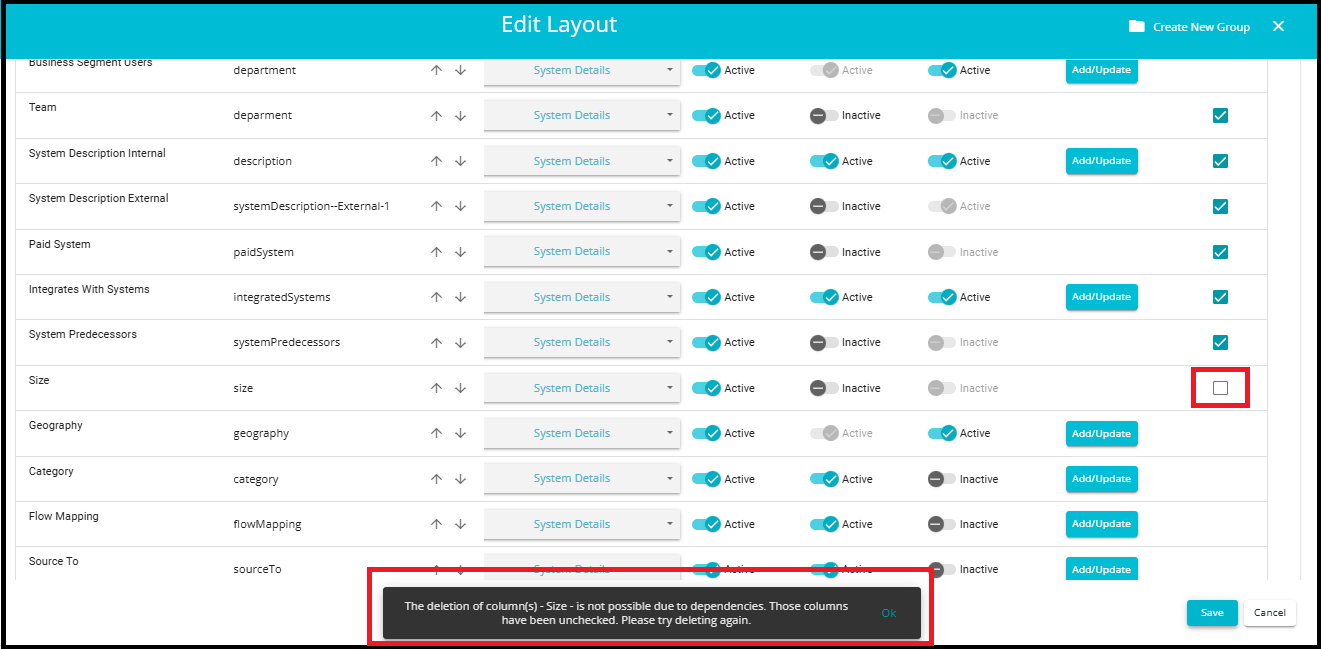Toggle the first Active switch for Category
This screenshot has height=649, width=1321.
tap(706, 479)
